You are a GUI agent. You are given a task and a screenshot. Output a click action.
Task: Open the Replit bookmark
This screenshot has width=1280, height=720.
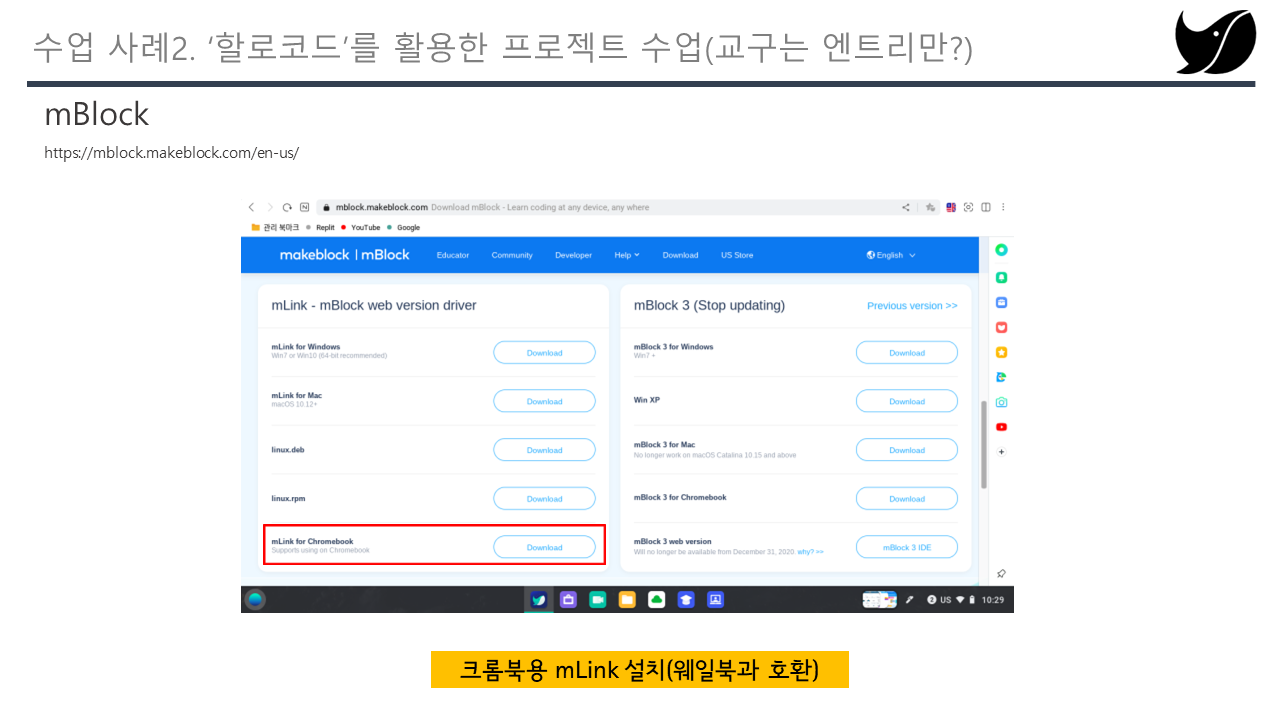point(320,227)
